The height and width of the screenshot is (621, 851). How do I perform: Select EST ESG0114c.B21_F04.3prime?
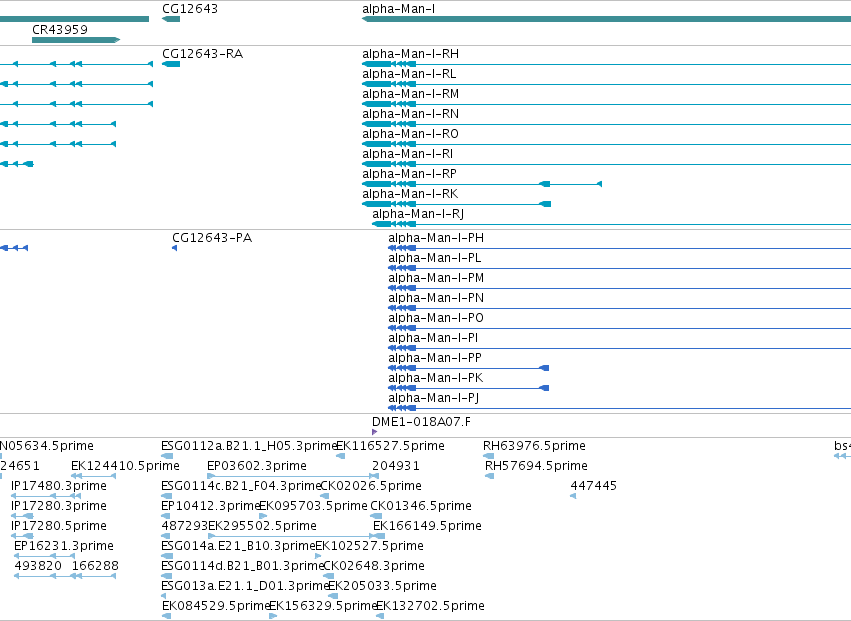pos(242,486)
